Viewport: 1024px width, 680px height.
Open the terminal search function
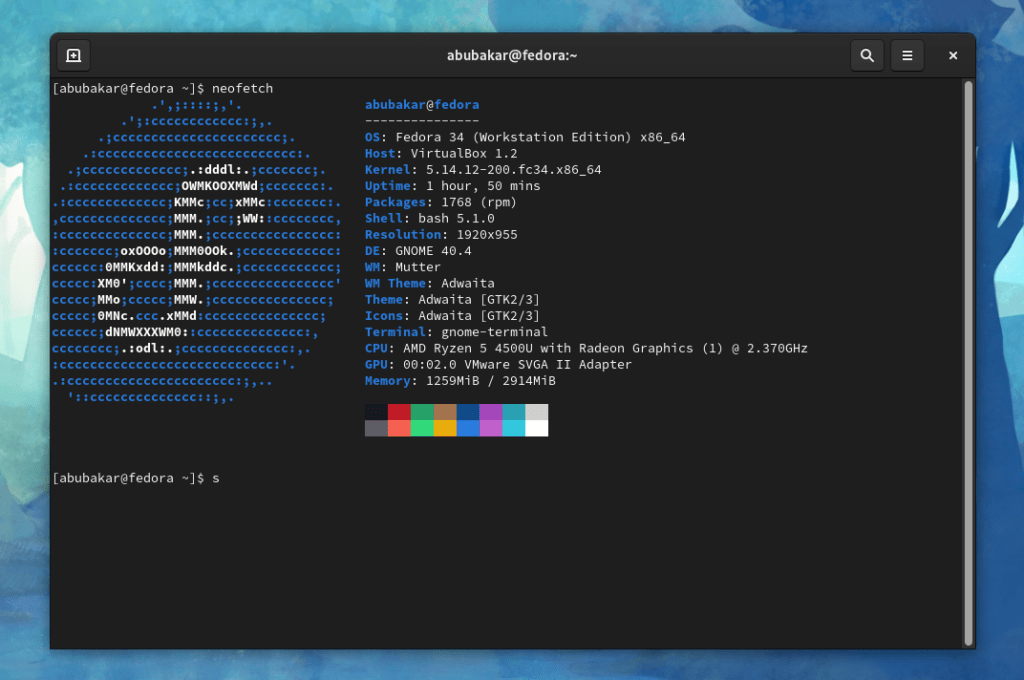[867, 55]
